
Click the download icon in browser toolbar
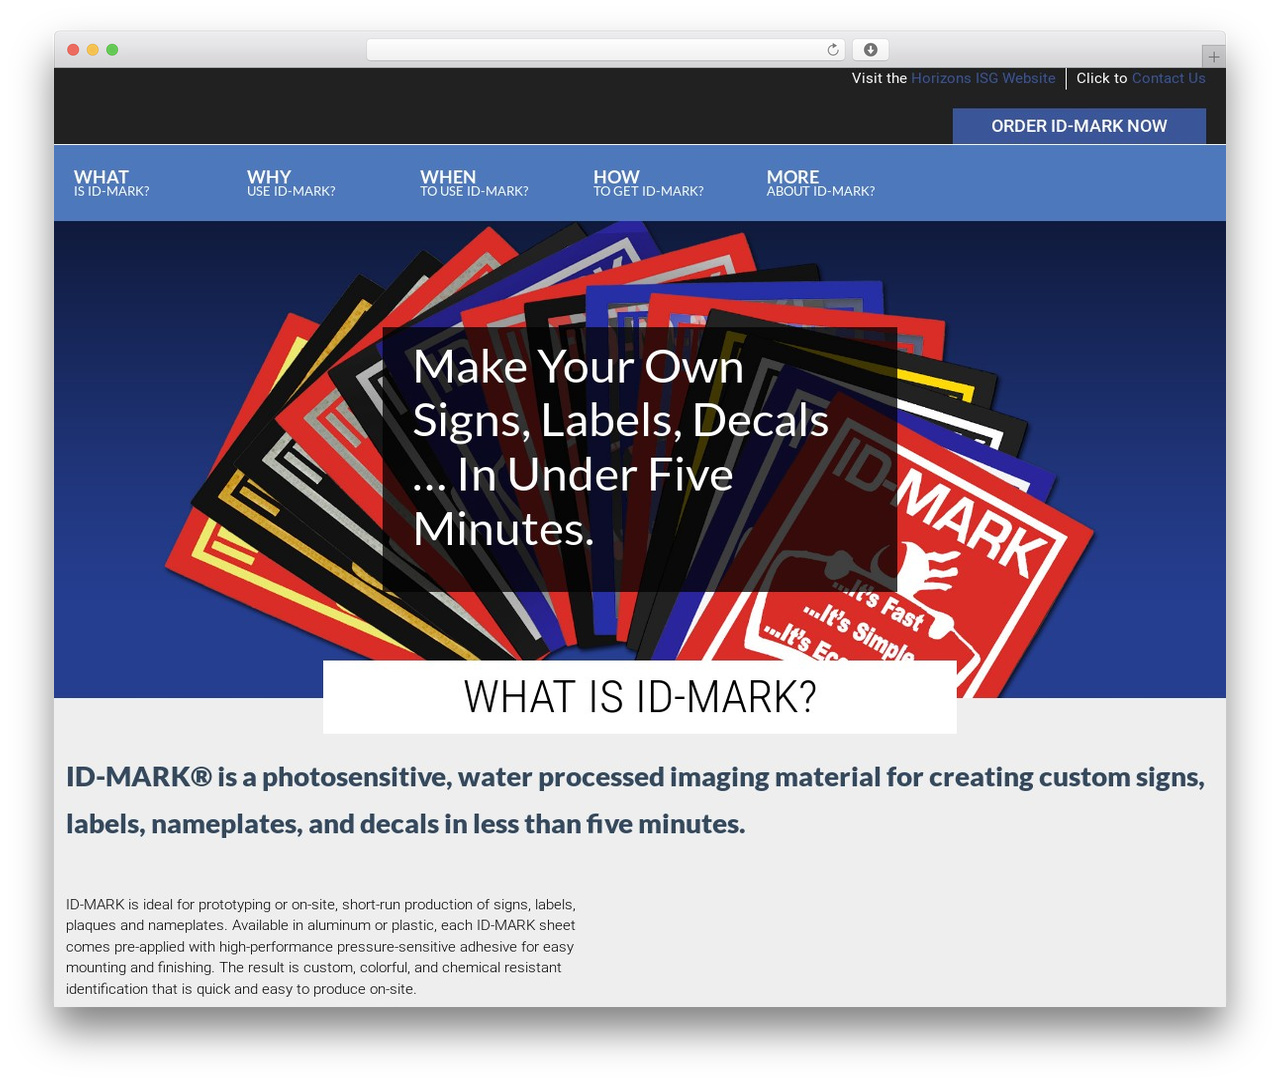(871, 50)
